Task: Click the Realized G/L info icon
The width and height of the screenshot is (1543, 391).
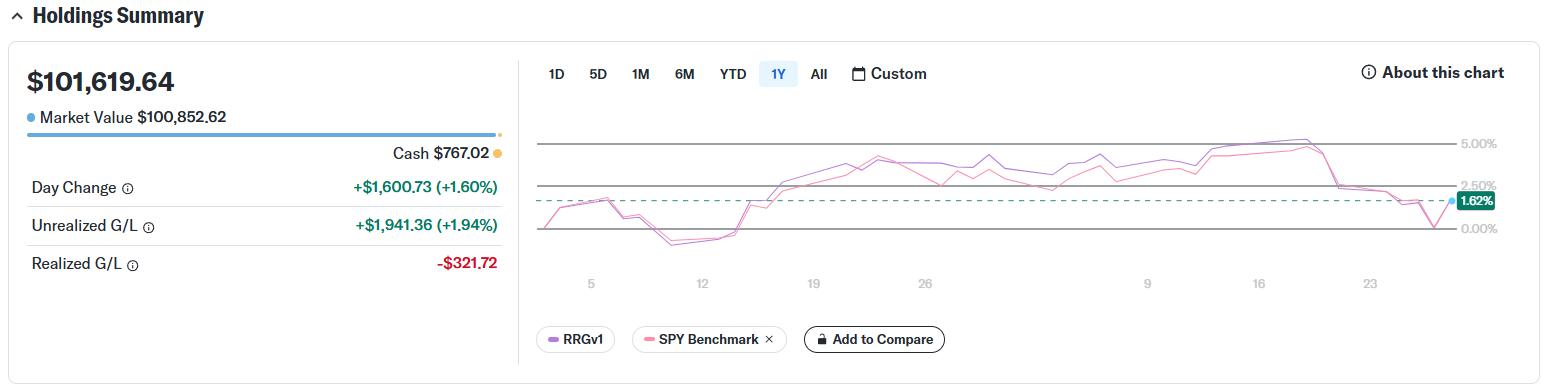Action: pos(133,265)
